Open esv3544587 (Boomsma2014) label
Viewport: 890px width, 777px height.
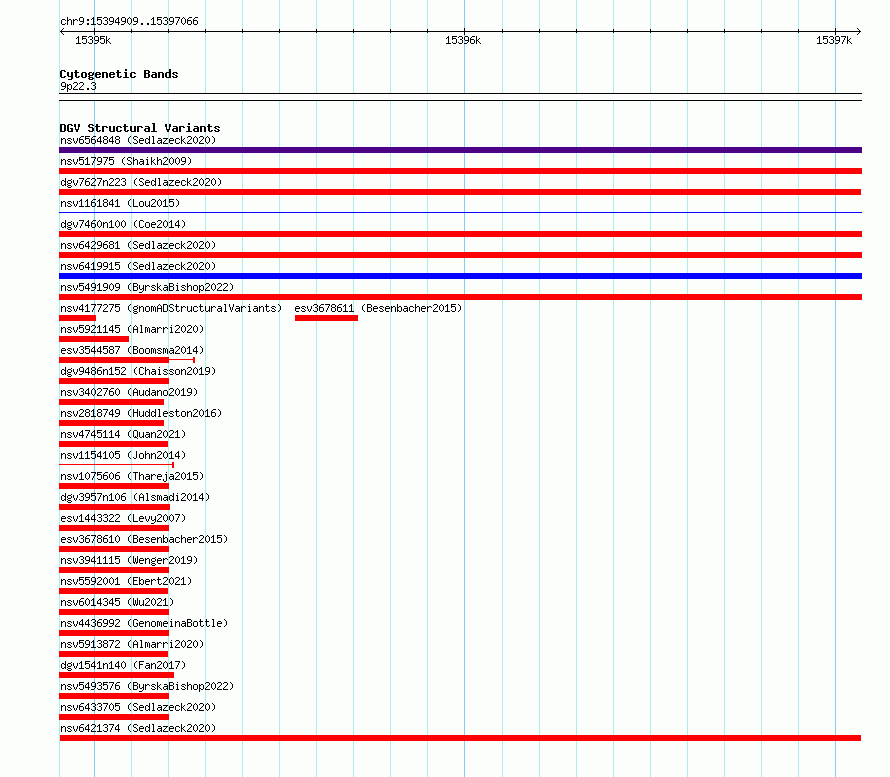pos(132,350)
